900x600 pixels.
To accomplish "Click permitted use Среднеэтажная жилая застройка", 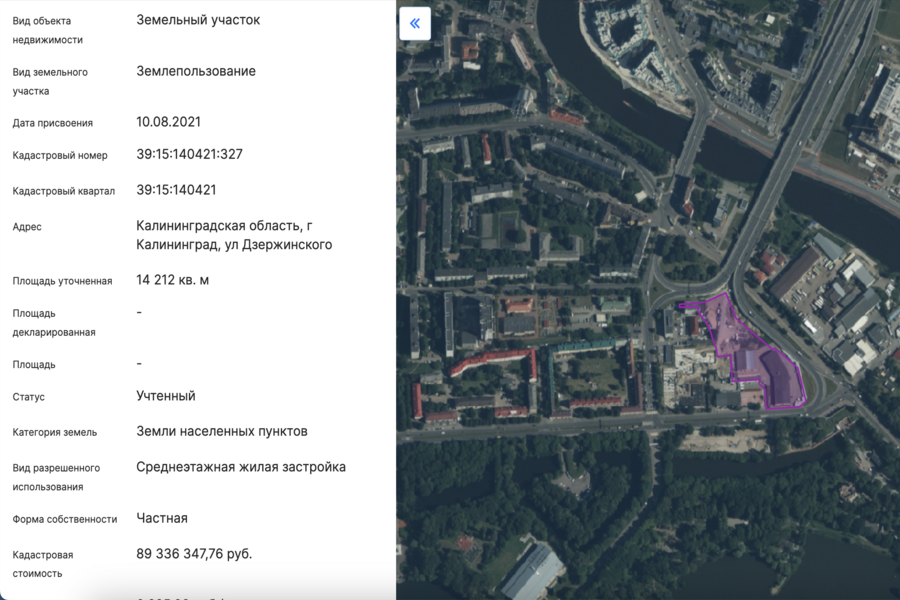I will click(x=241, y=467).
